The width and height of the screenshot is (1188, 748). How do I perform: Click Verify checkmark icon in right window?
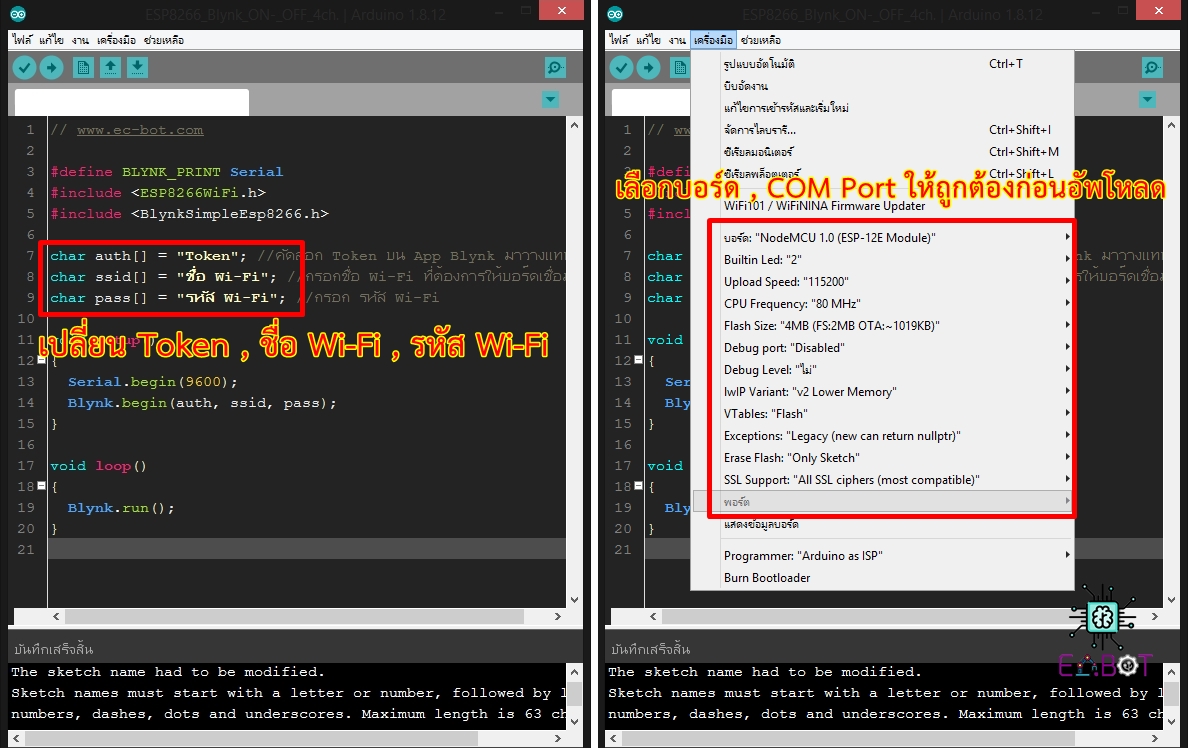coord(621,67)
